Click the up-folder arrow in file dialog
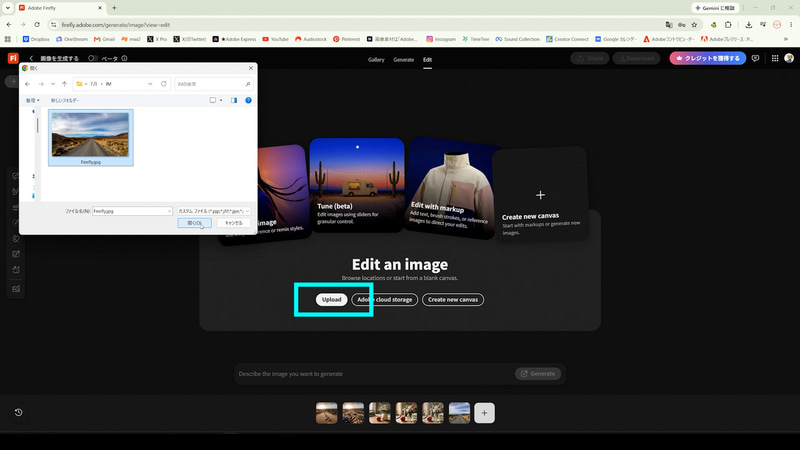This screenshot has height=450, width=800. click(64, 84)
